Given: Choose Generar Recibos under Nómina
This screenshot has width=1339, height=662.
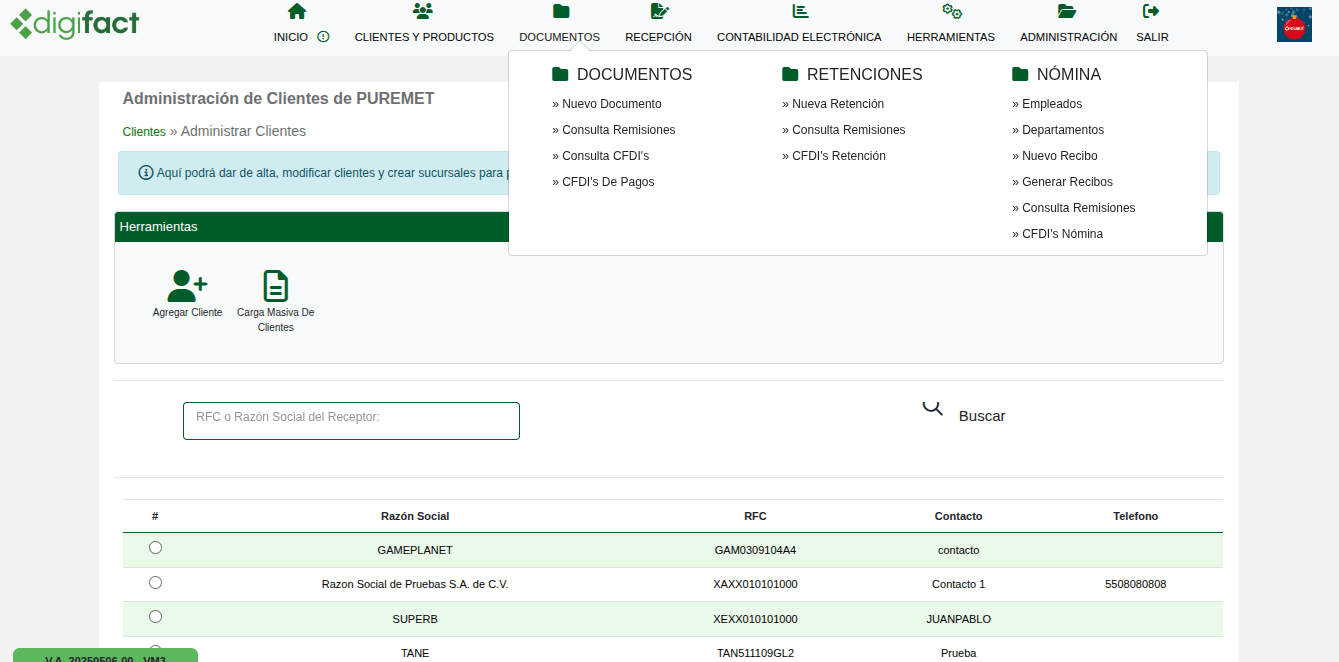Looking at the screenshot, I should (1062, 182).
